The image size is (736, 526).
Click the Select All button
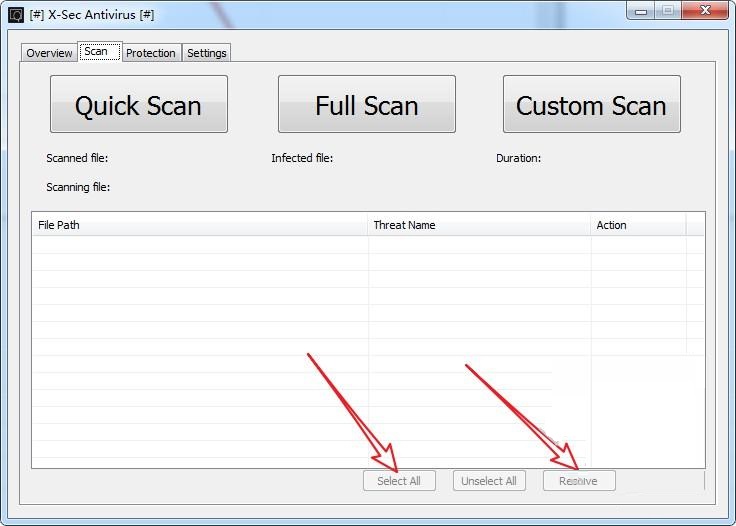(x=399, y=480)
